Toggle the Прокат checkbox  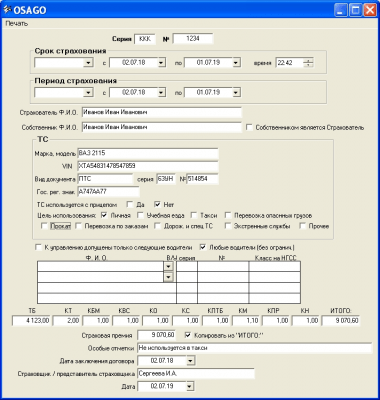coord(44,226)
